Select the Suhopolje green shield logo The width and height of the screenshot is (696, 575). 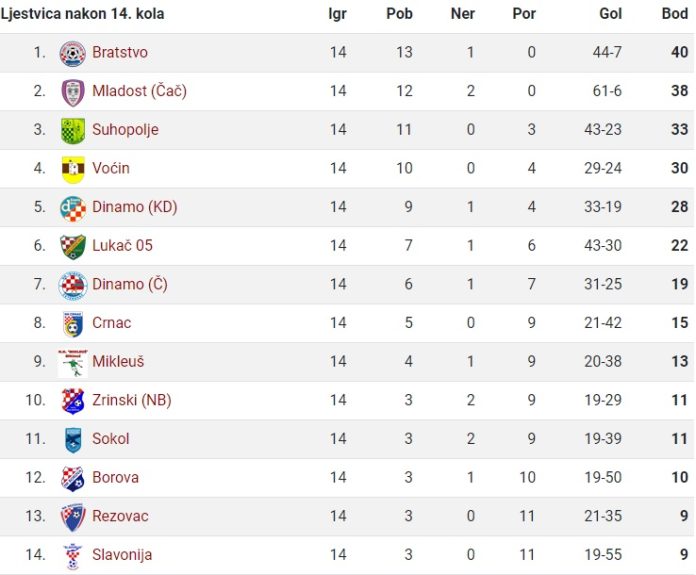[72, 131]
